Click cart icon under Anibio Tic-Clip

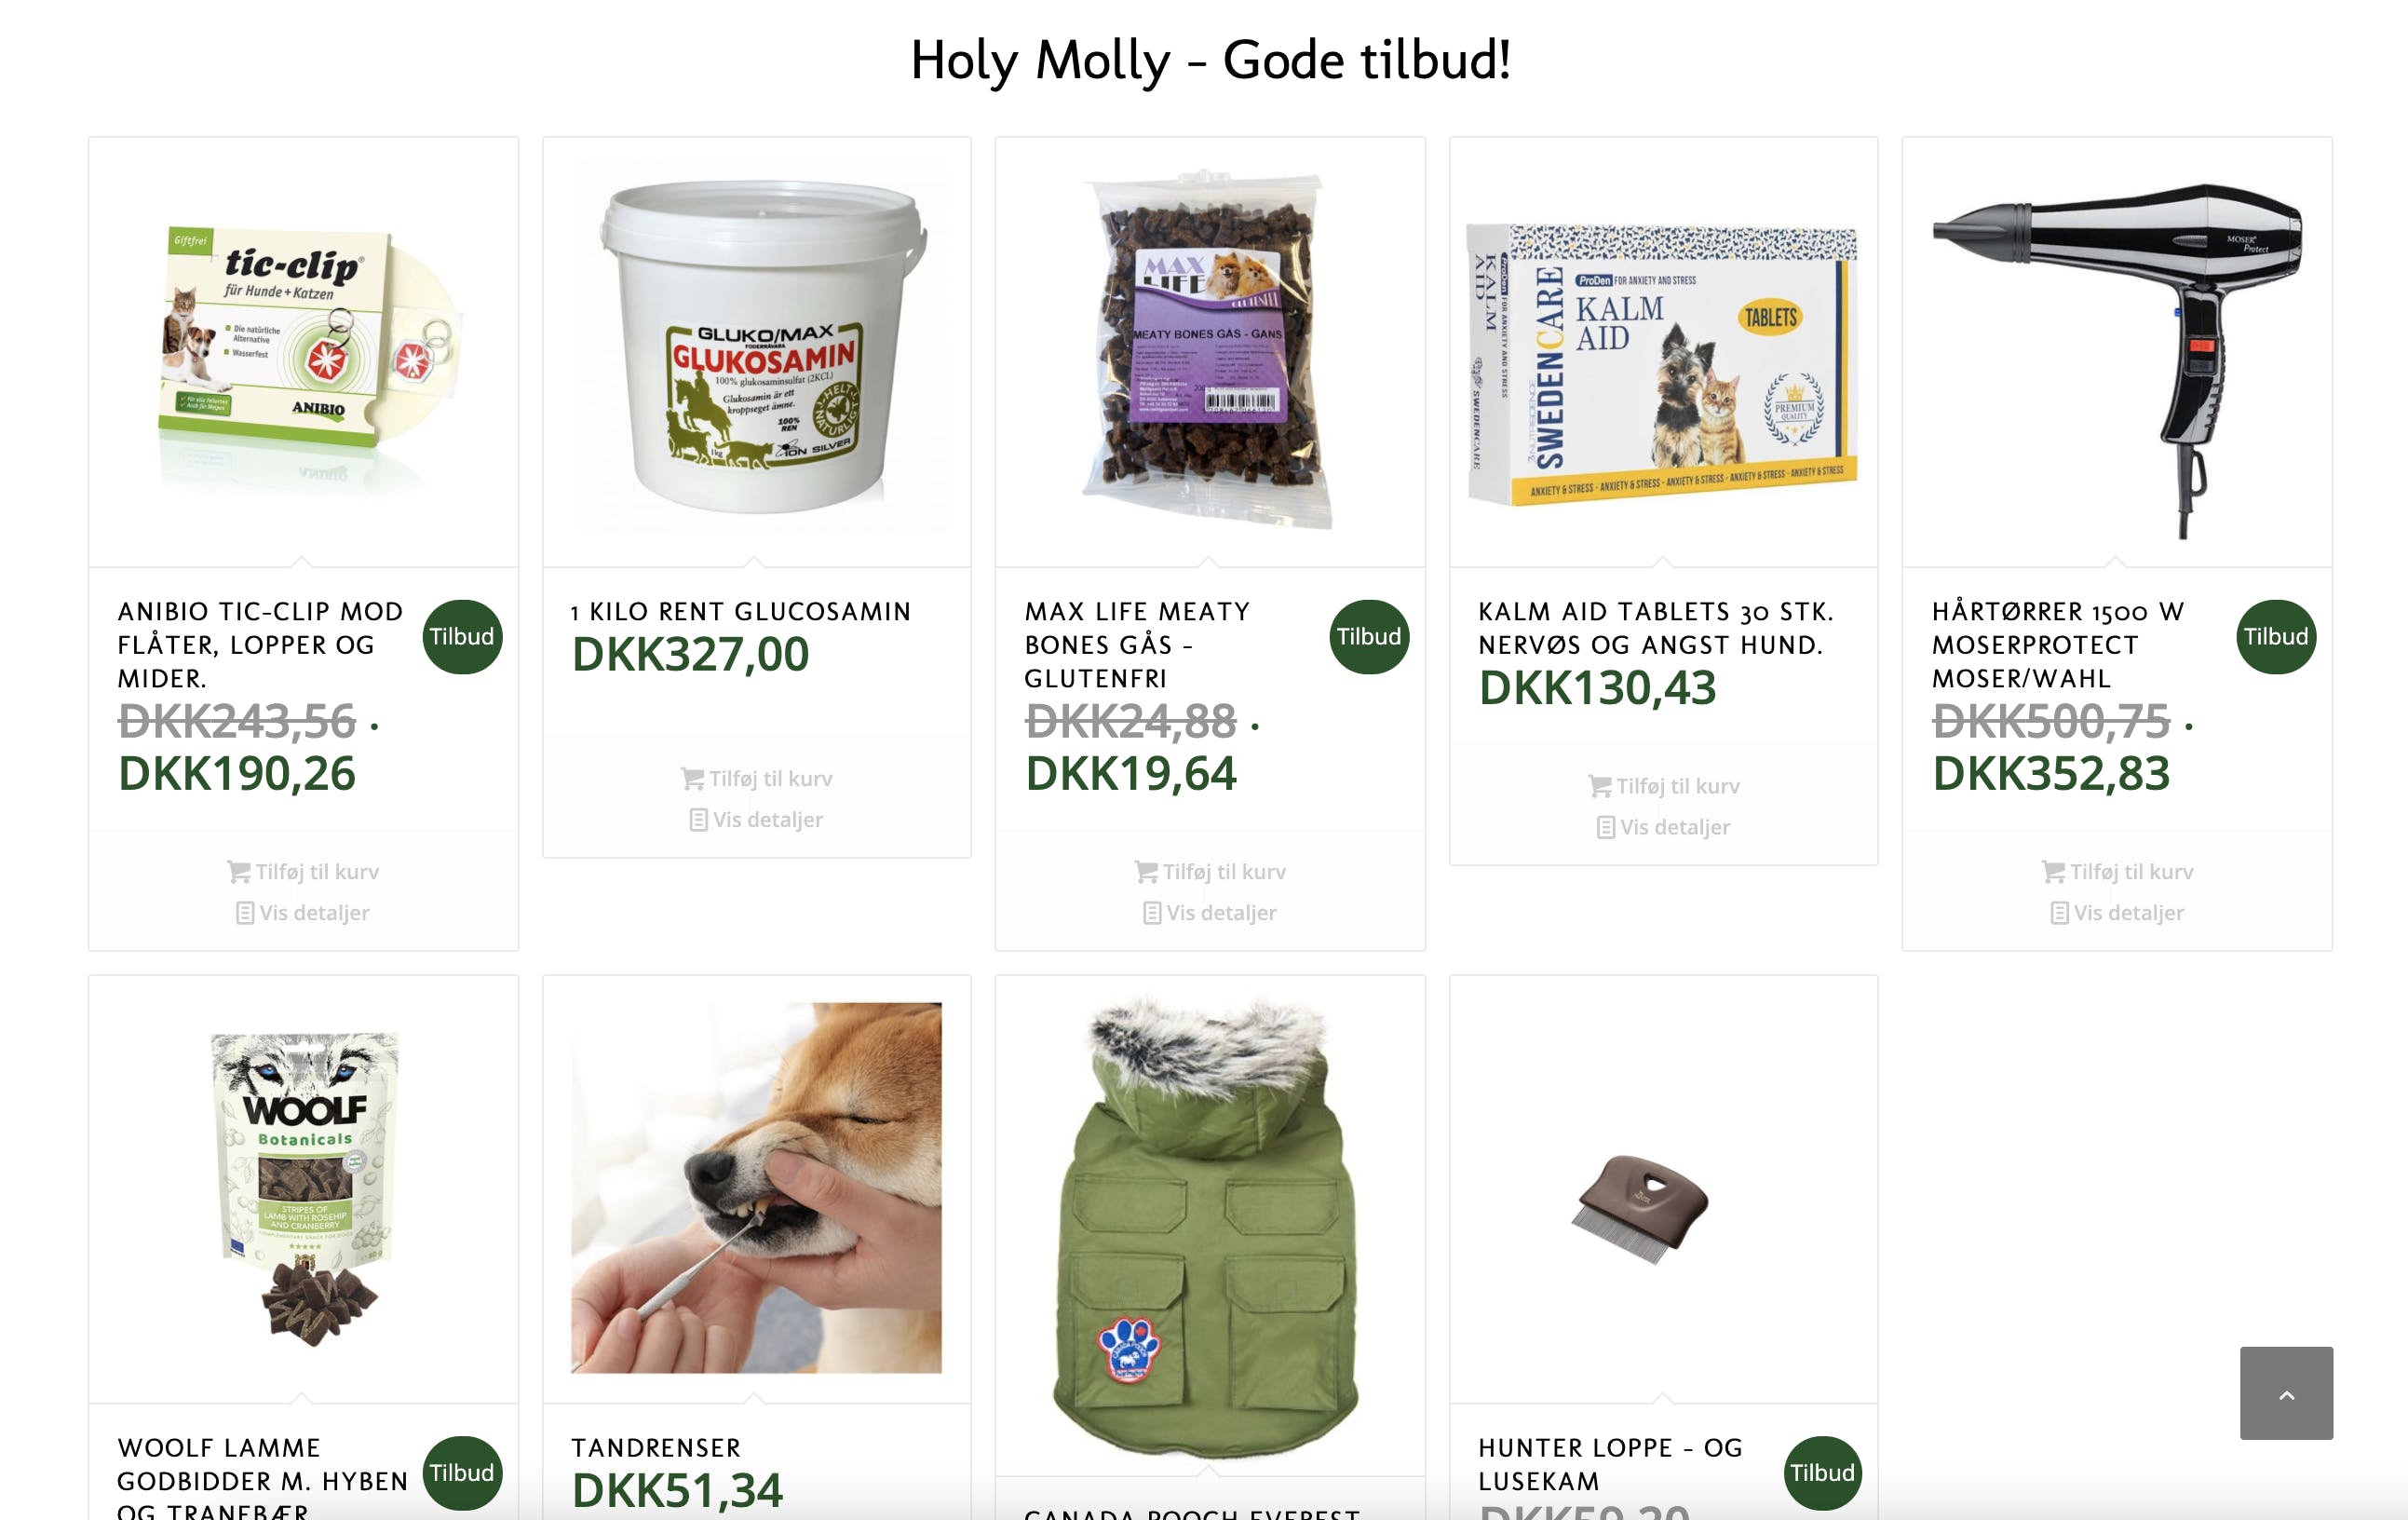click(239, 872)
